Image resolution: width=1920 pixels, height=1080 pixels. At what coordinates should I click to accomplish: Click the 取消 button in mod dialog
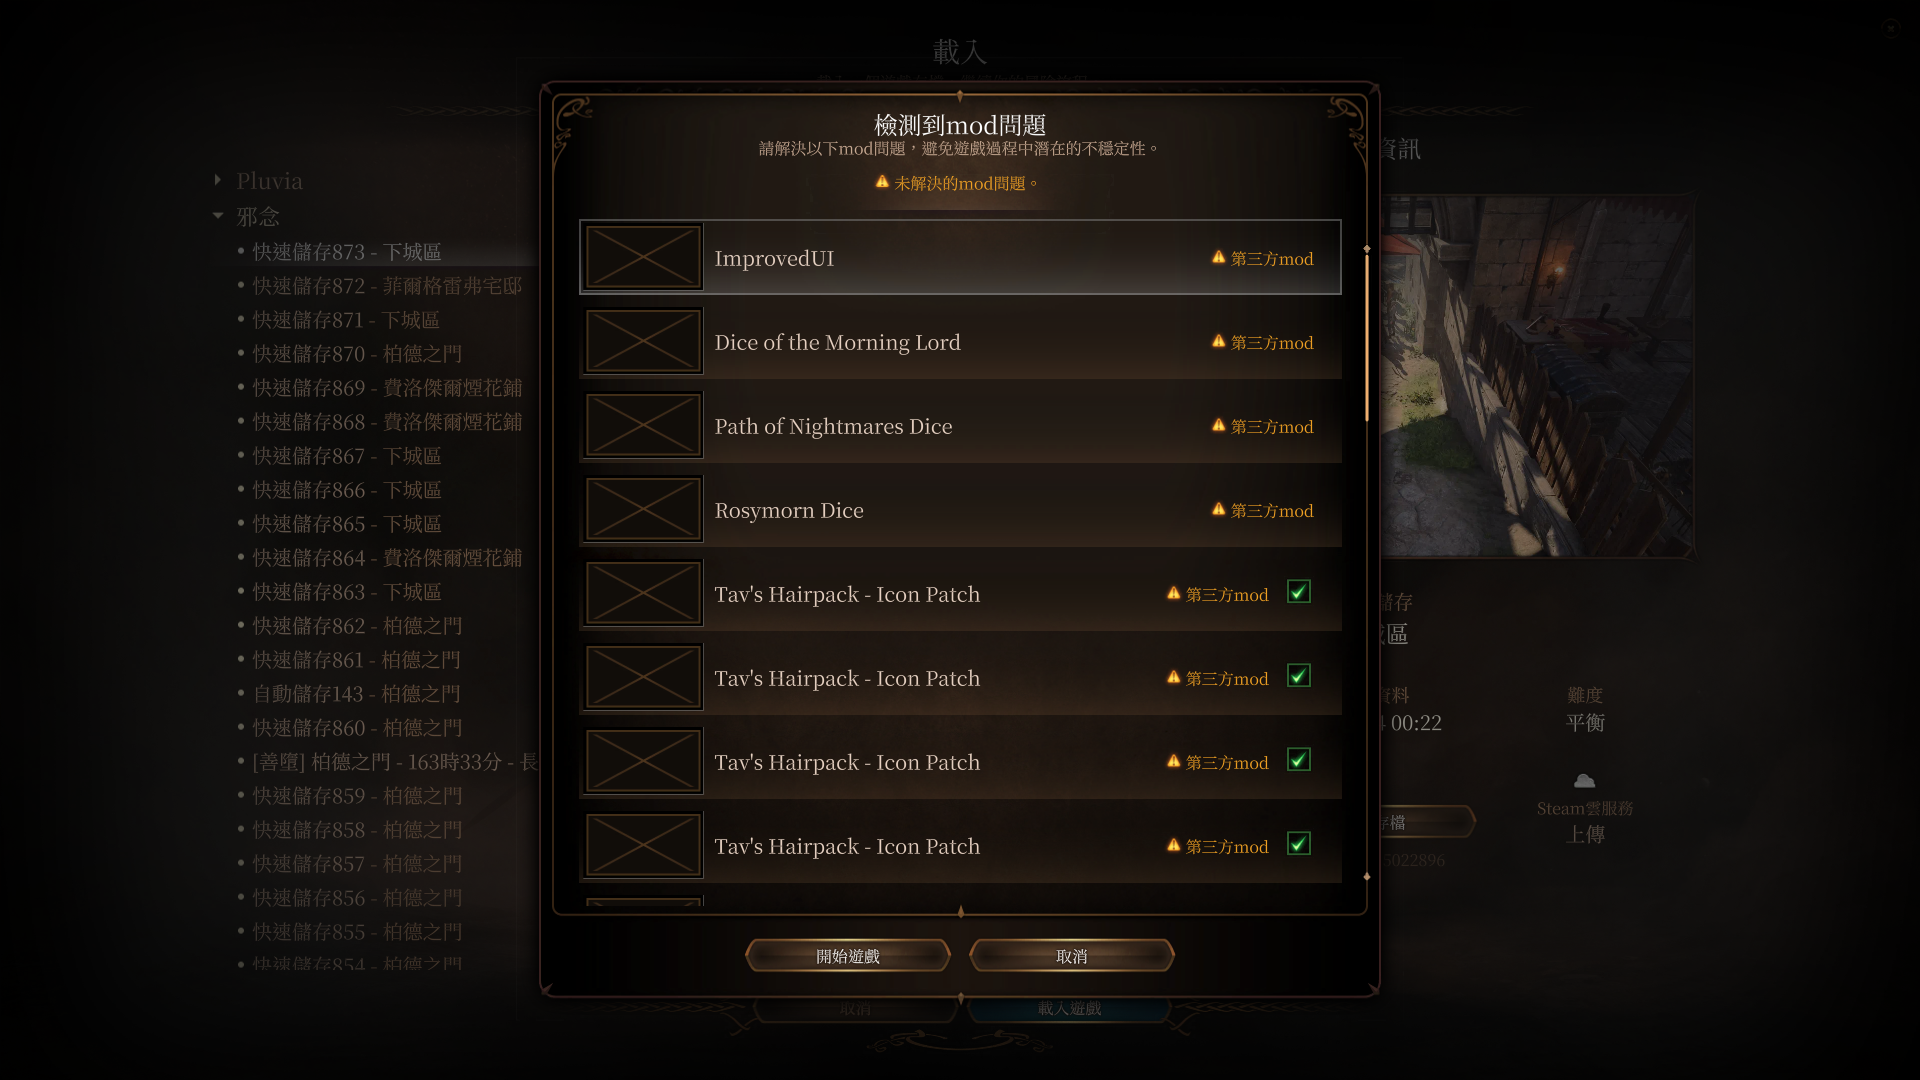(1071, 956)
